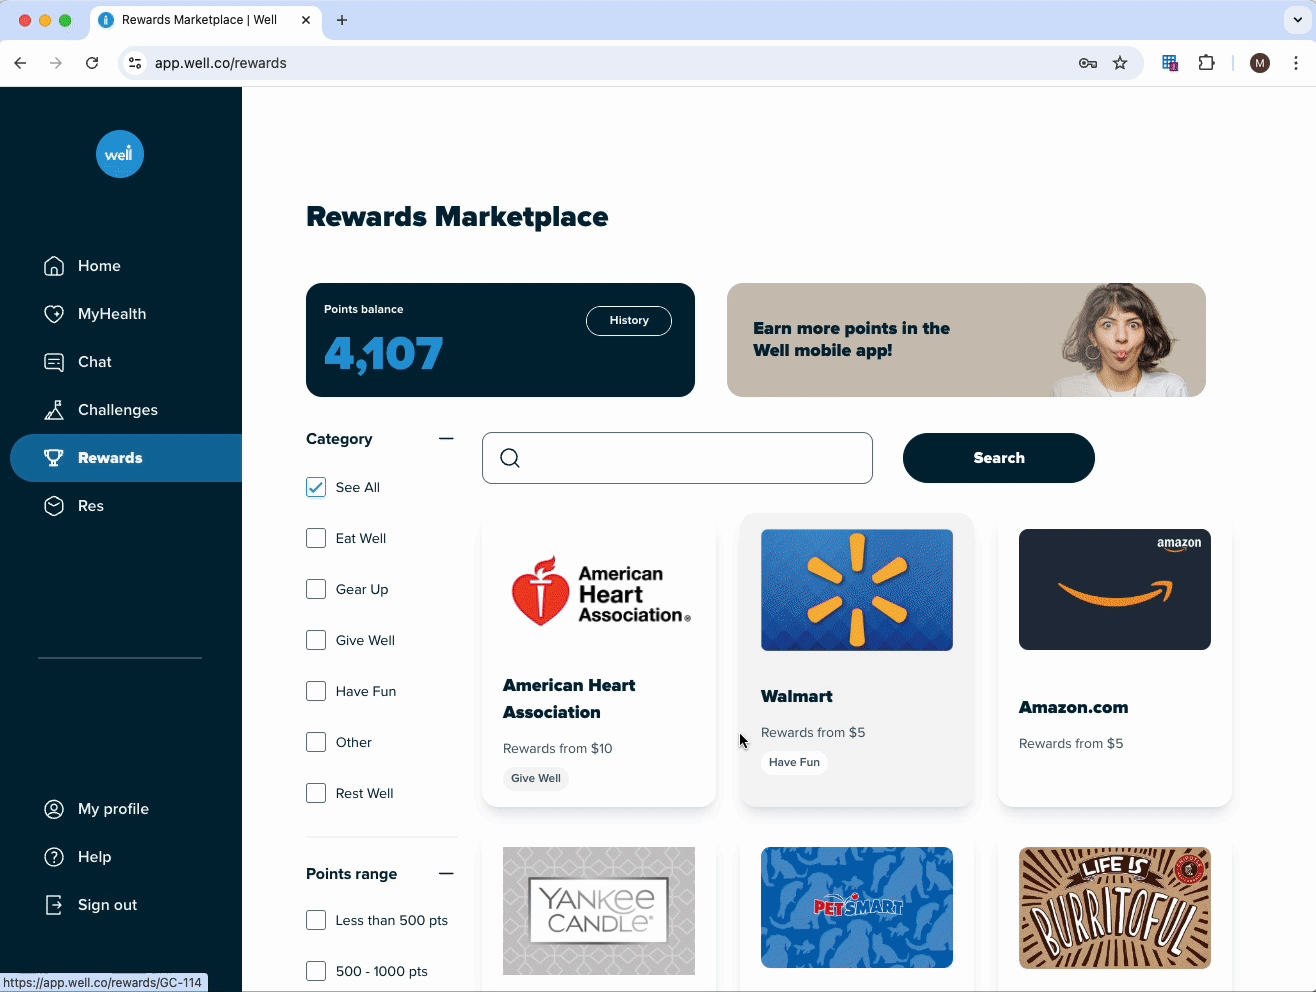Click the Have Fun tag on Walmart
Screen dimensions: 1316x992
pos(794,762)
